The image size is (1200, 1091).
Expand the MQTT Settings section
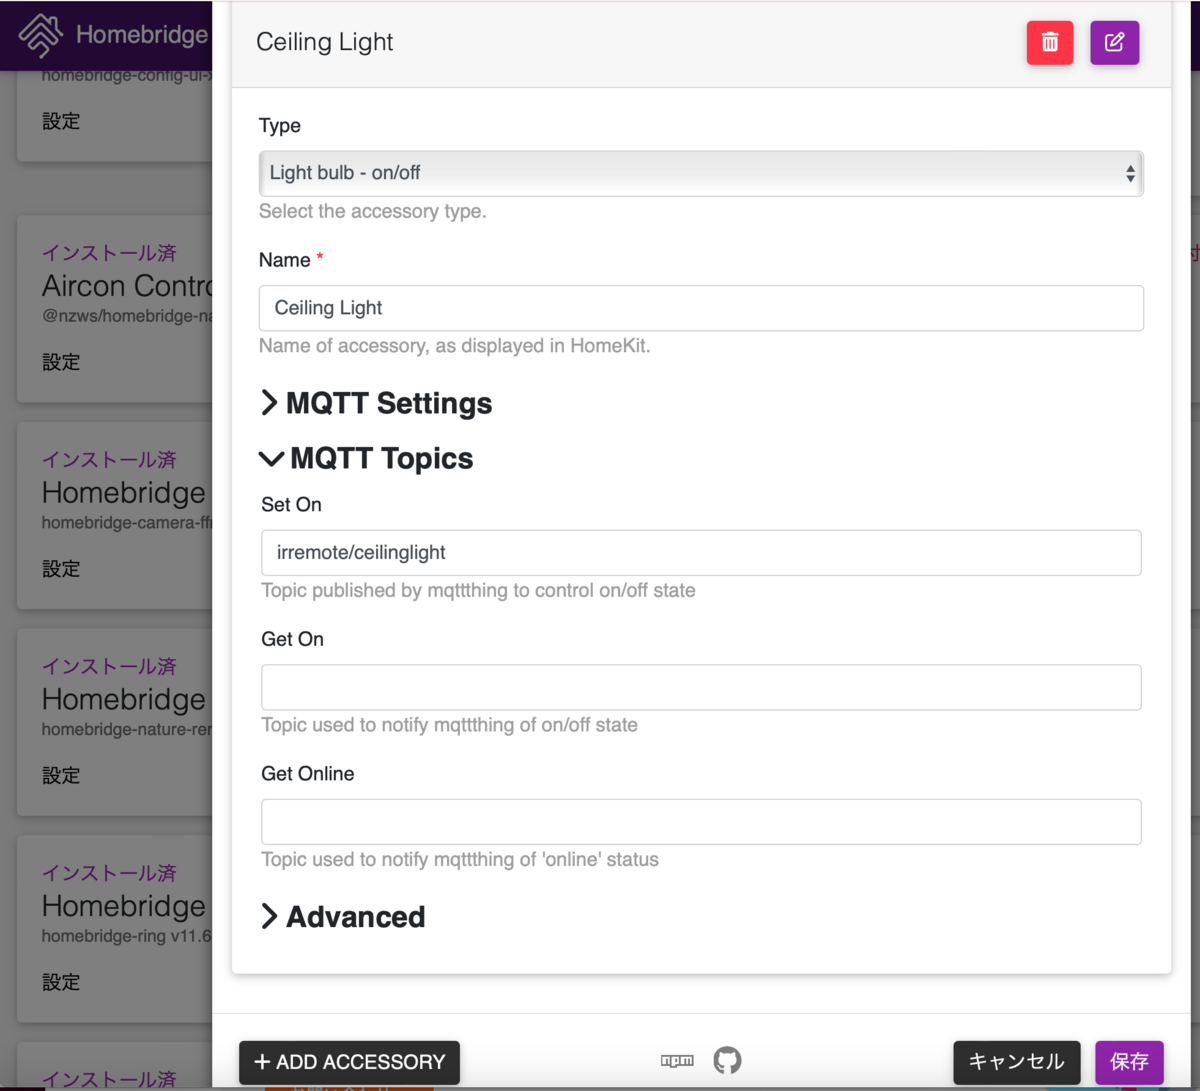click(x=376, y=403)
